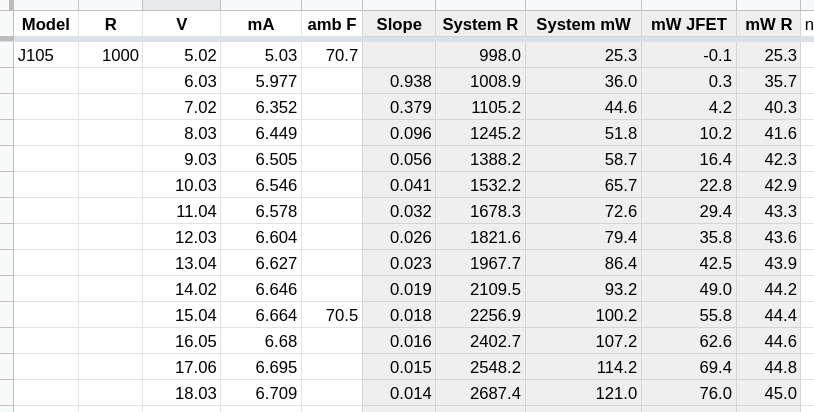
Task: Click the R value cell 1000
Action: [x=111, y=55]
